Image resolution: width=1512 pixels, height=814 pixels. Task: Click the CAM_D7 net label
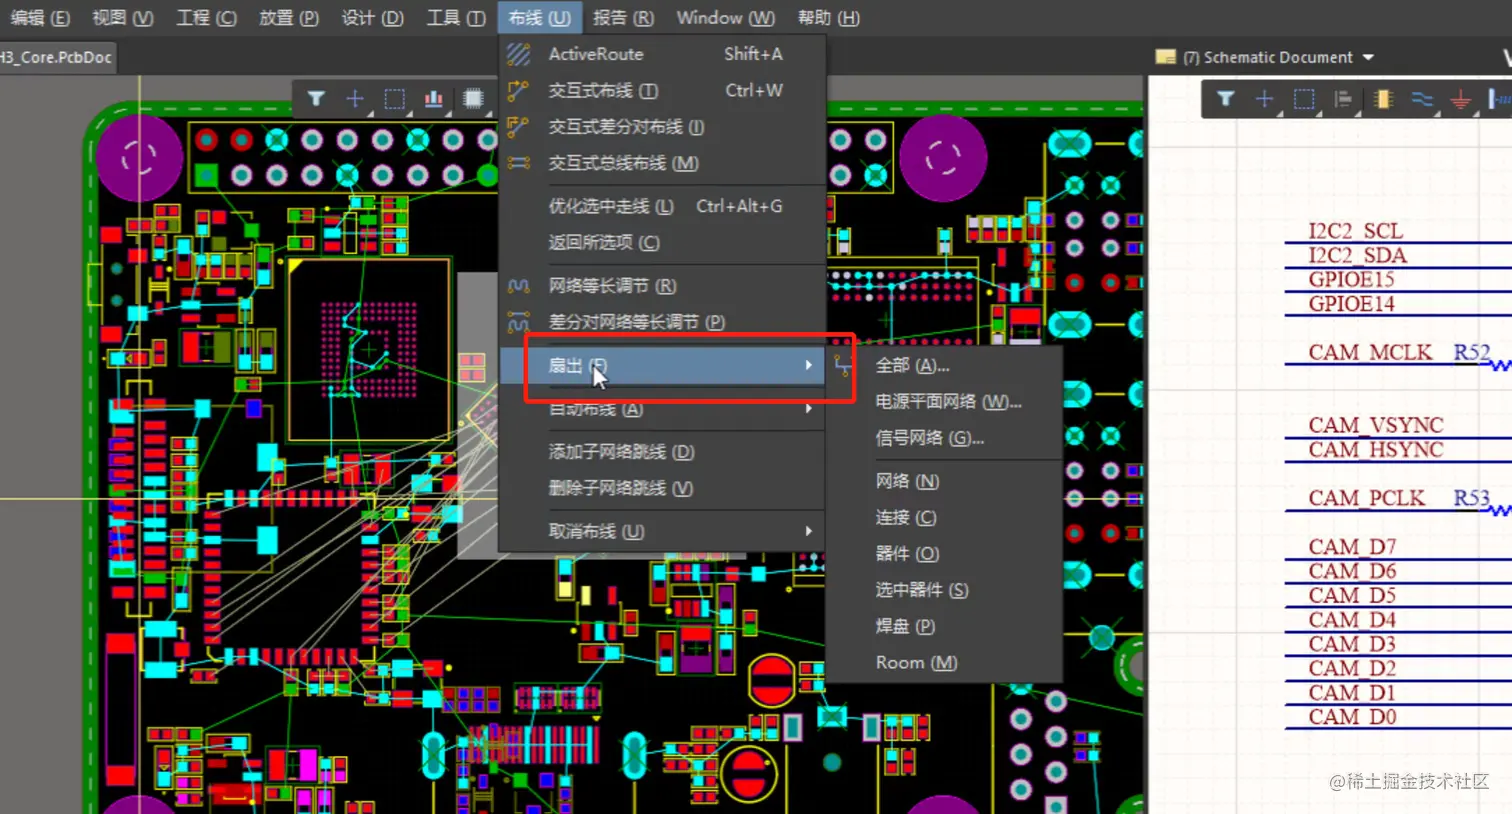[1352, 547]
